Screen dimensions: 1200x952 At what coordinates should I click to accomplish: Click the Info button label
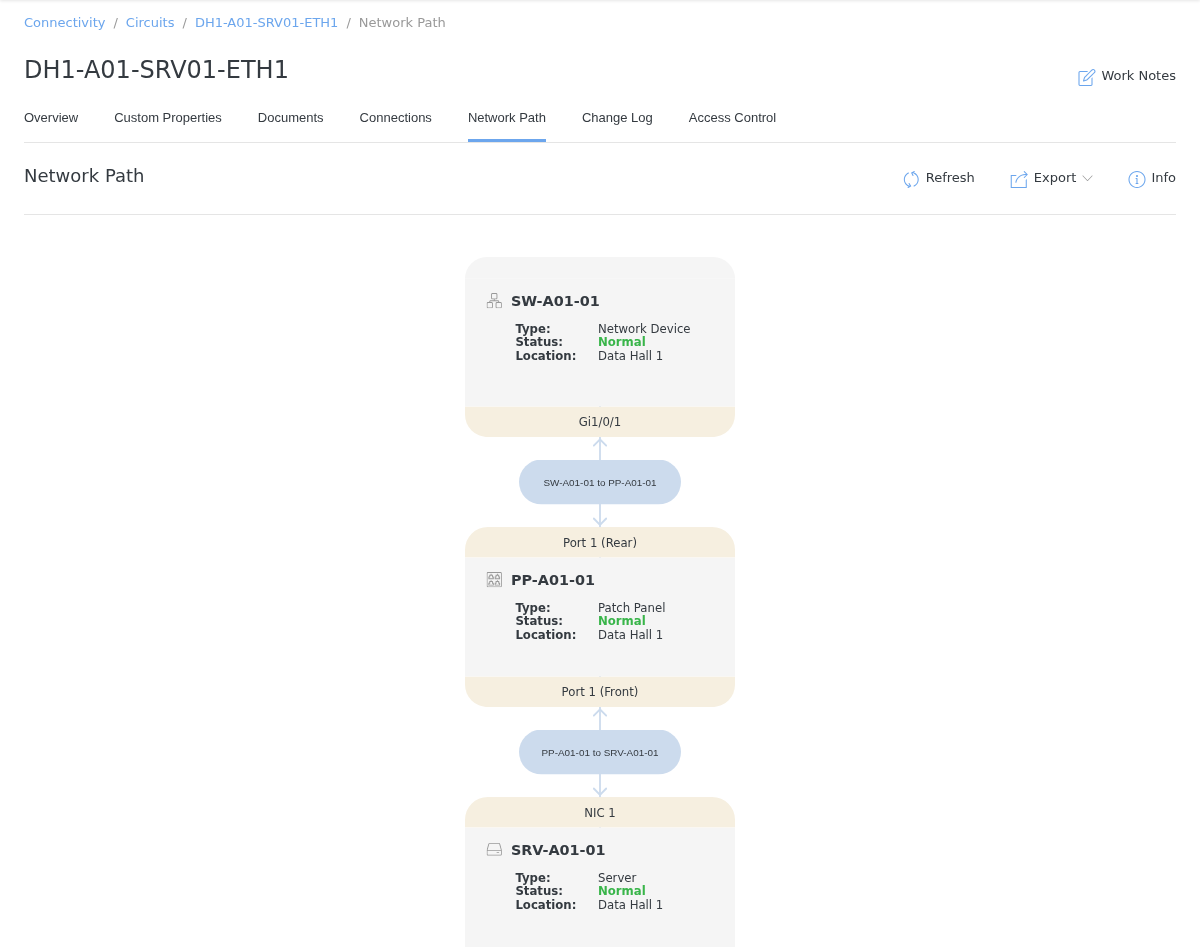coord(1164,178)
